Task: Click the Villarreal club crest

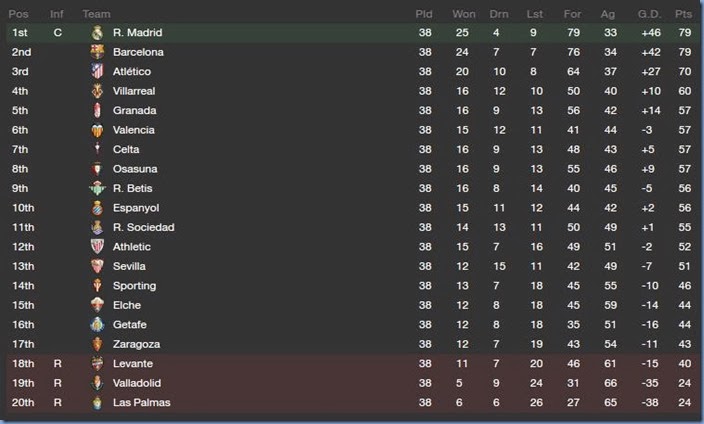Action: click(97, 91)
